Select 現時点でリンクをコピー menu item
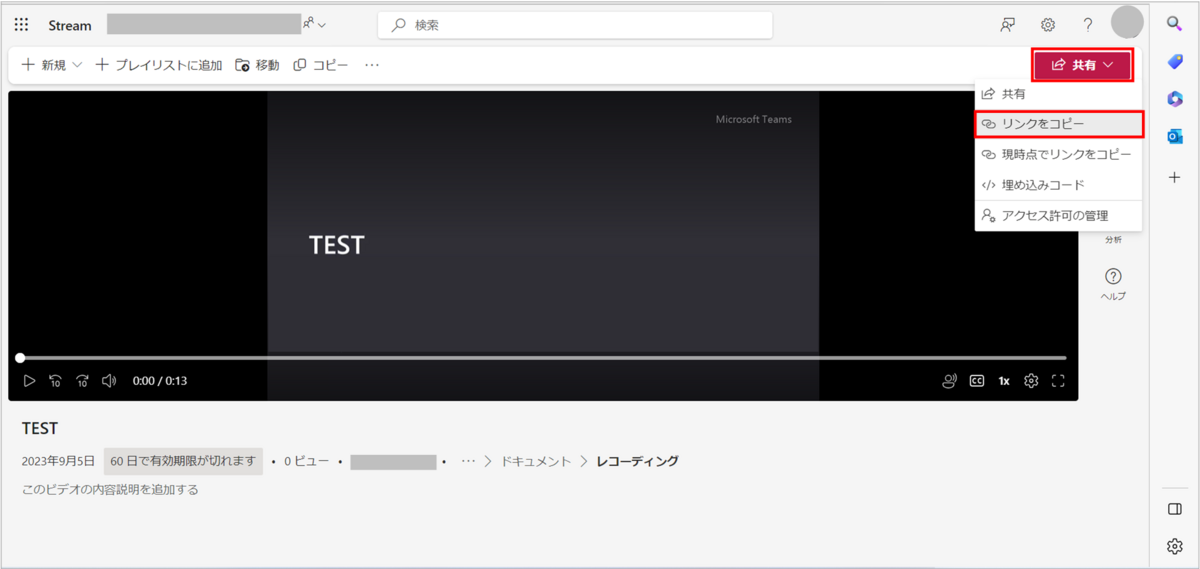Screen dimensions: 1200x569 [x=1058, y=155]
